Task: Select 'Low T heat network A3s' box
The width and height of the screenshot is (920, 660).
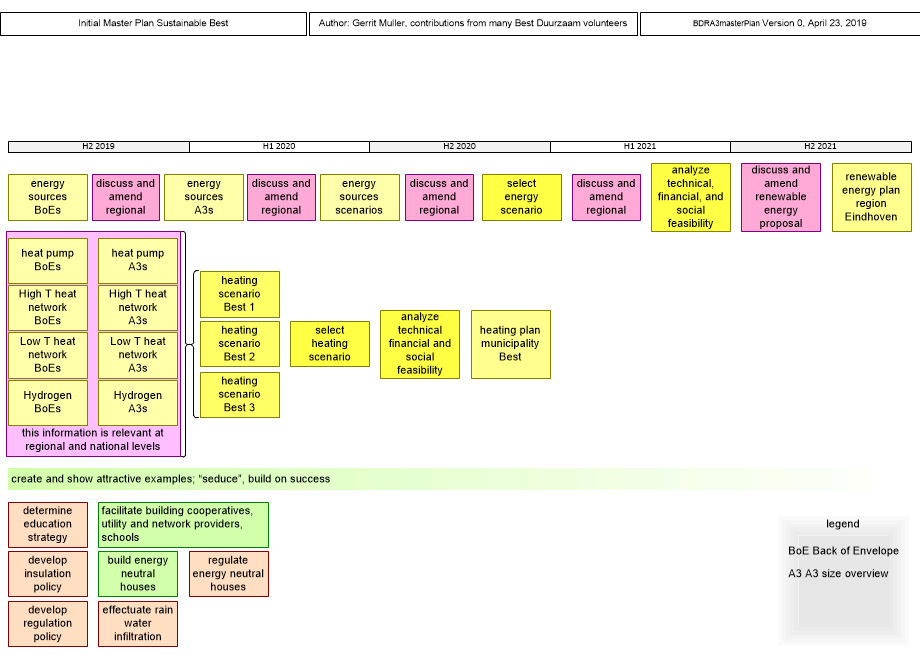Action: 138,355
